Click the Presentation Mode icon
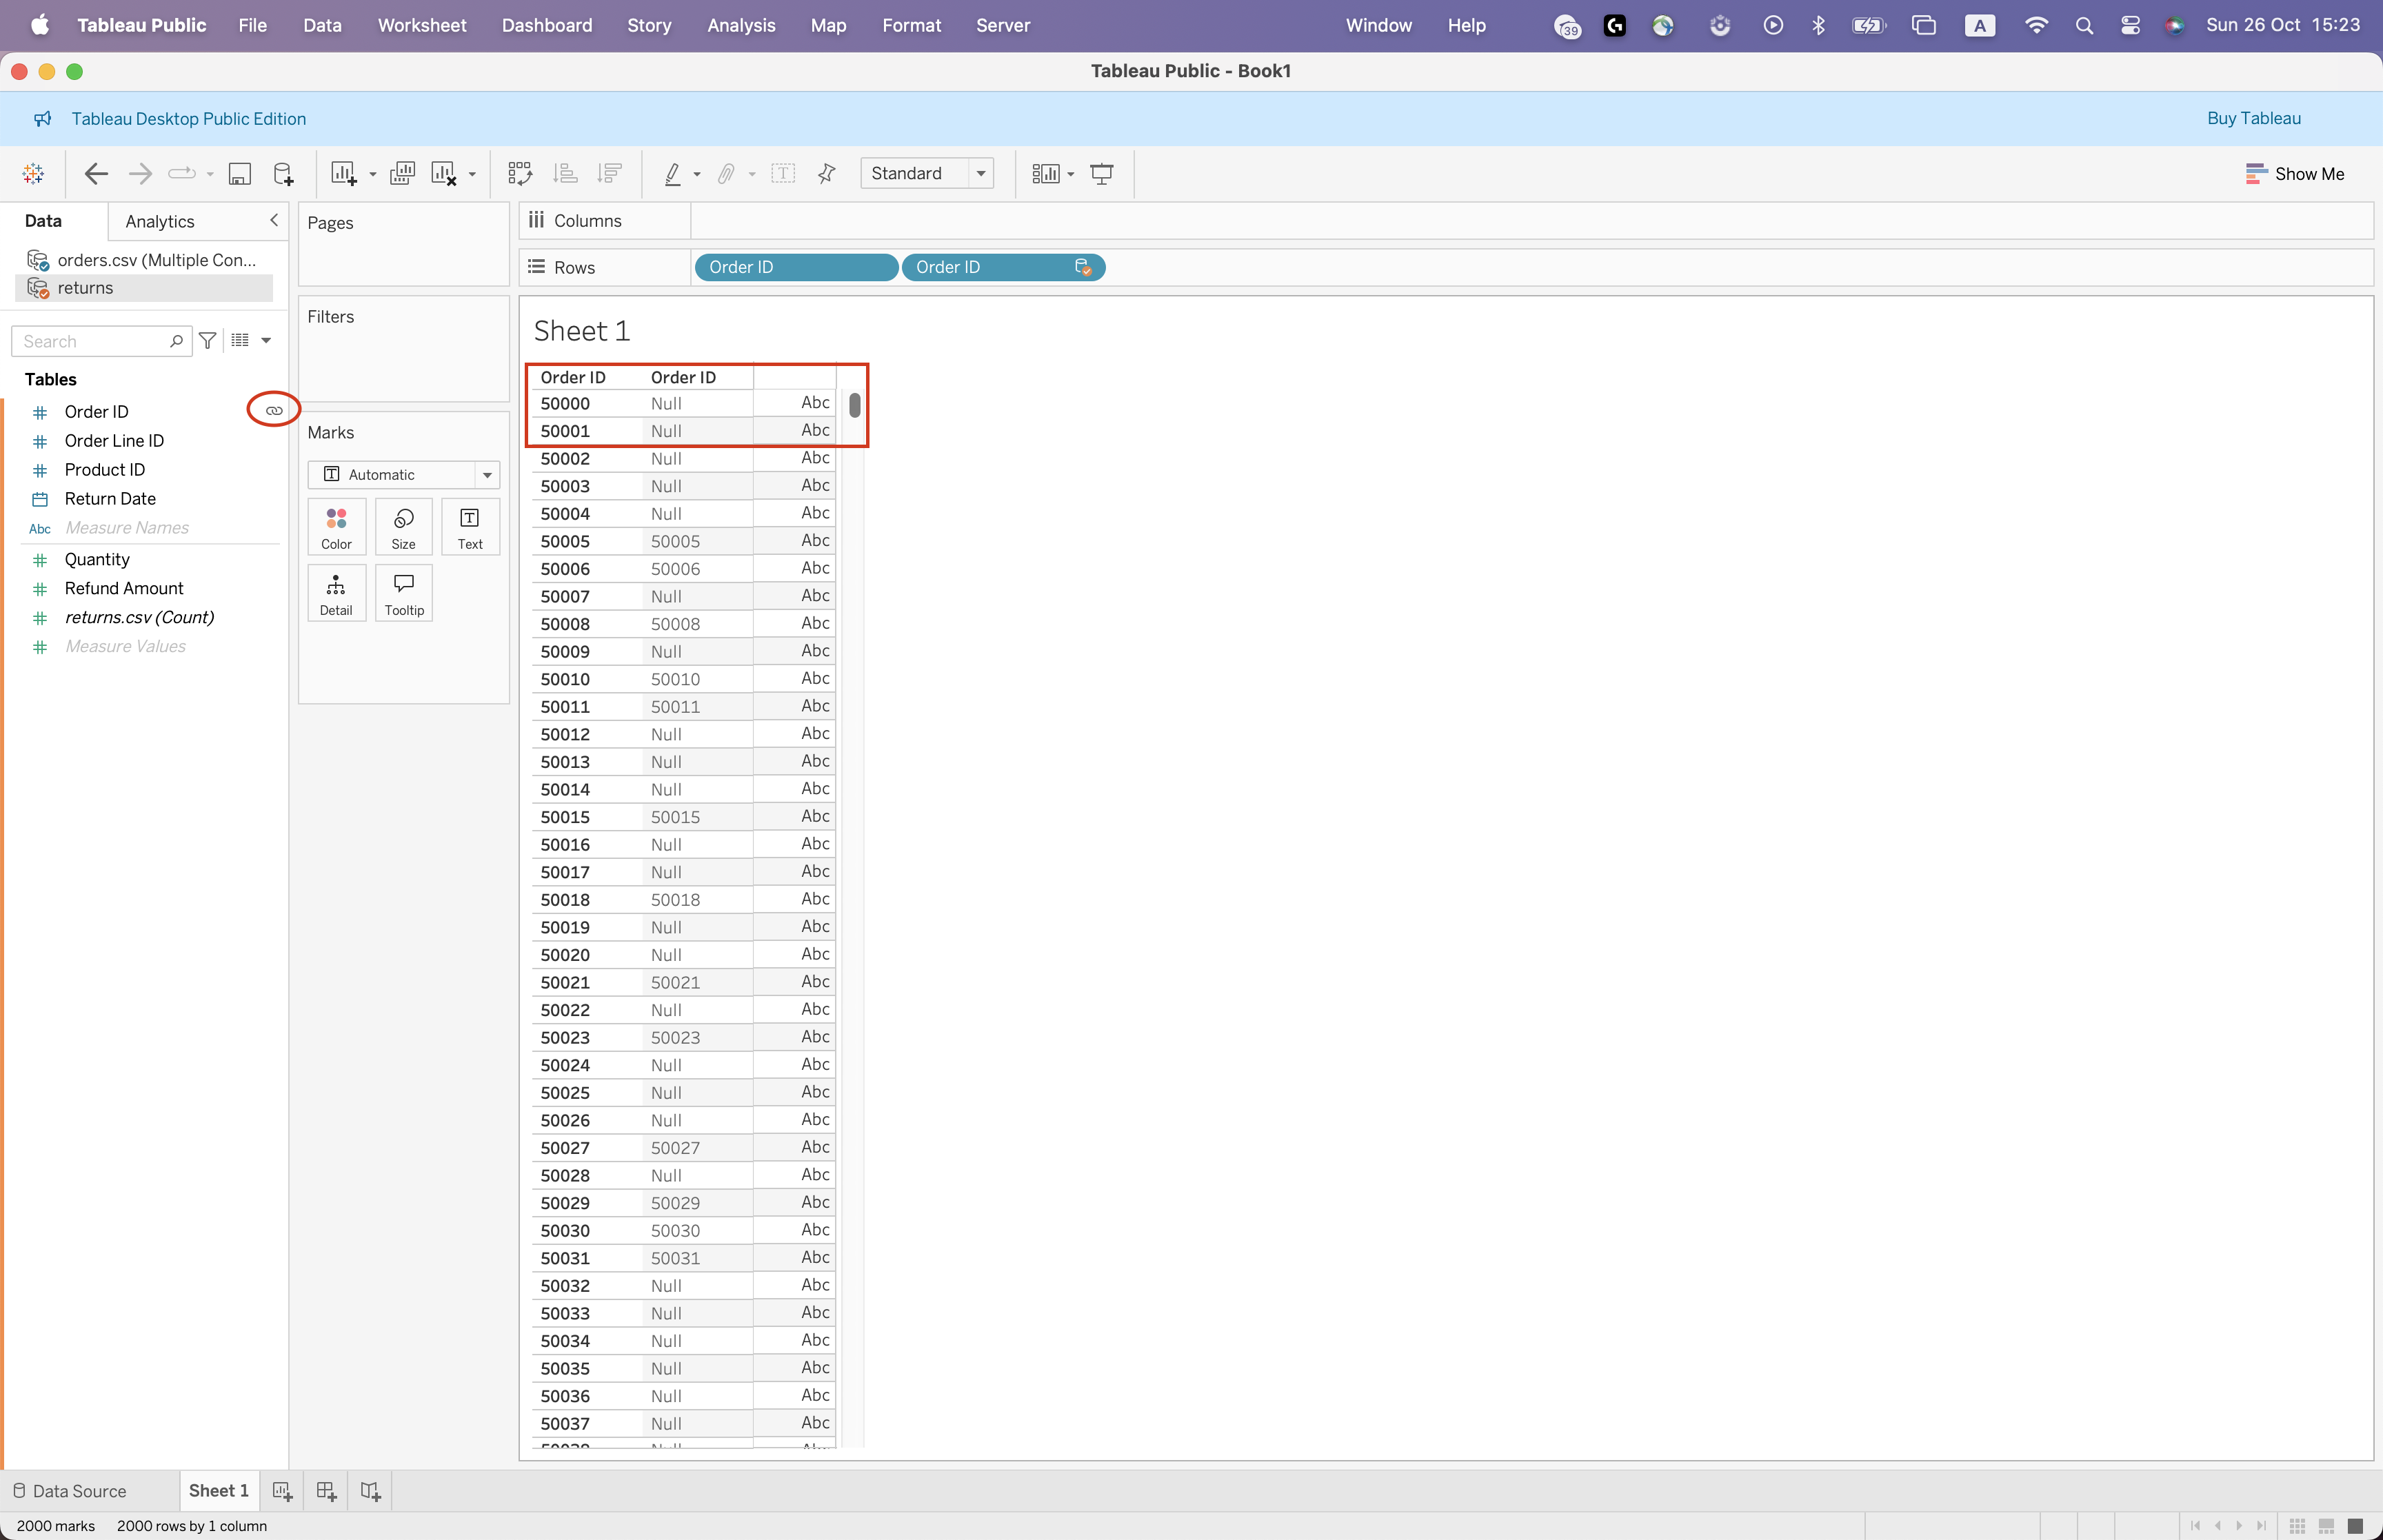The image size is (2383, 1540). [x=1101, y=173]
